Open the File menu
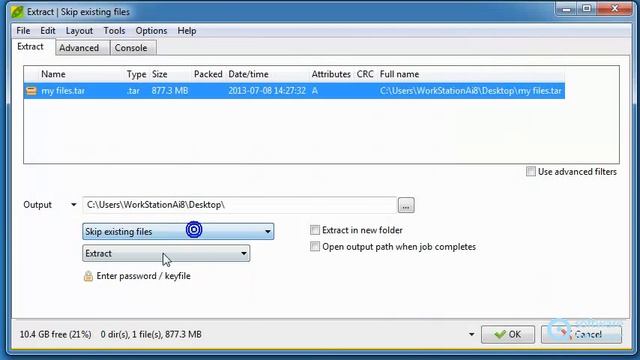 pos(23,31)
